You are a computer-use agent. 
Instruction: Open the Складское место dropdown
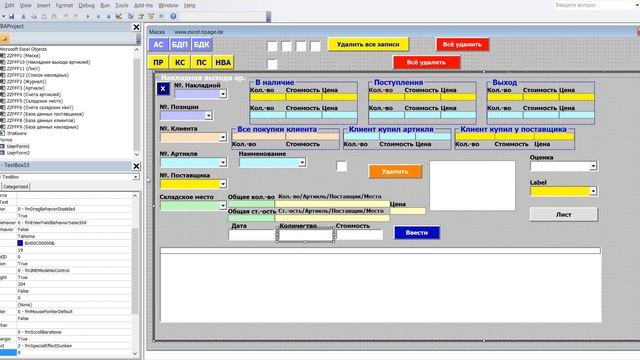pos(223,206)
